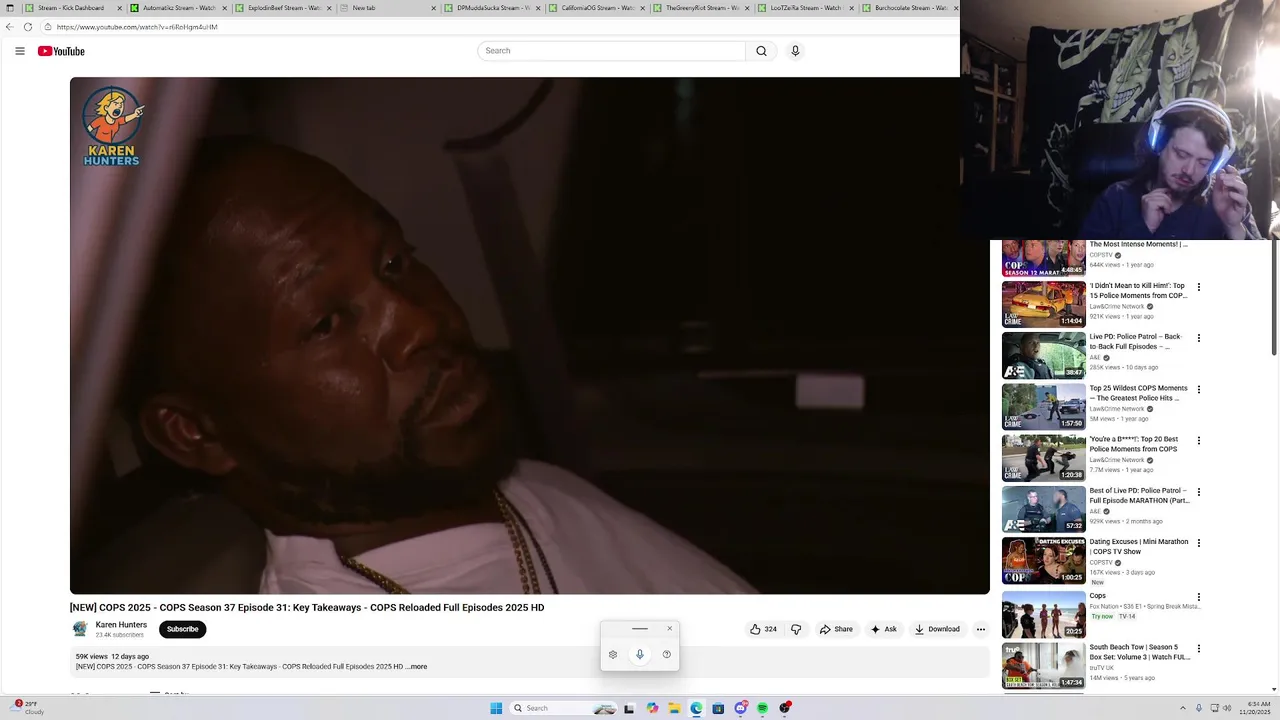Image resolution: width=1280 pixels, height=720 pixels.
Task: Open Spotify from the taskbar
Action: tap(762, 708)
